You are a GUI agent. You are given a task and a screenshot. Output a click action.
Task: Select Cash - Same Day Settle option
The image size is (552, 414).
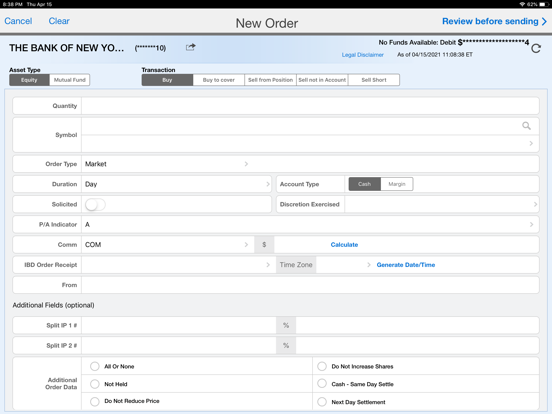322,383
